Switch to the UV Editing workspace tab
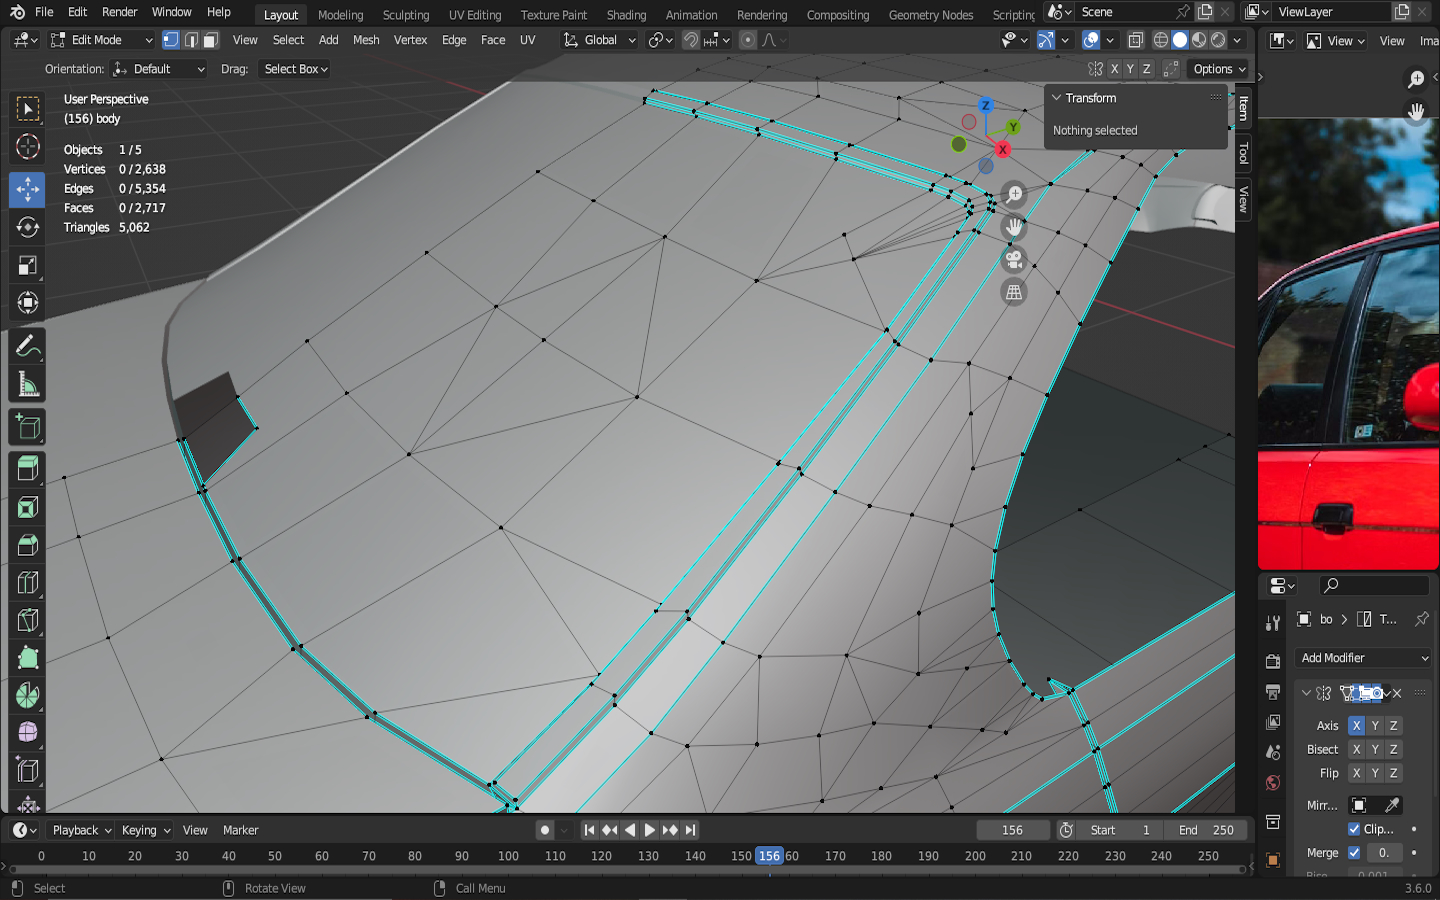Viewport: 1440px width, 900px height. [x=475, y=15]
